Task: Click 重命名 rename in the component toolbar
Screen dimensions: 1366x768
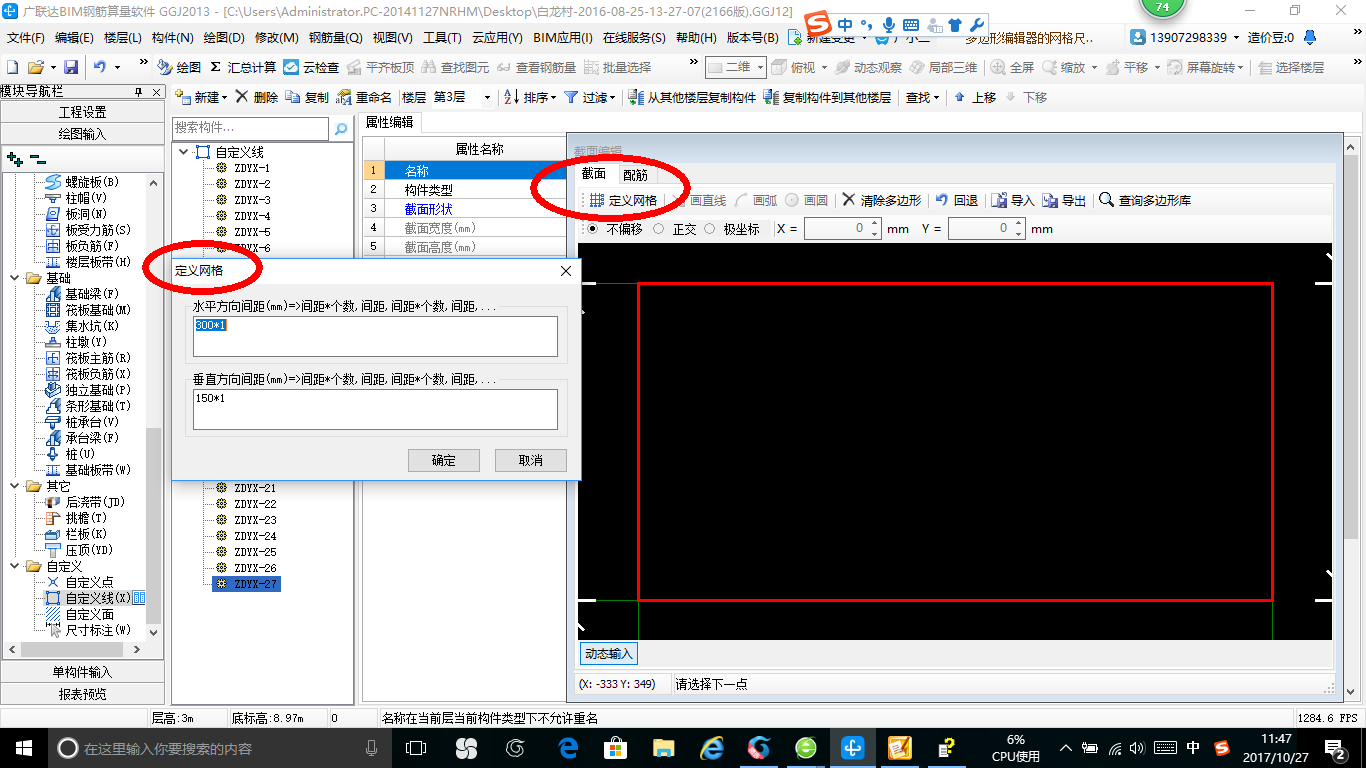Action: (365, 97)
